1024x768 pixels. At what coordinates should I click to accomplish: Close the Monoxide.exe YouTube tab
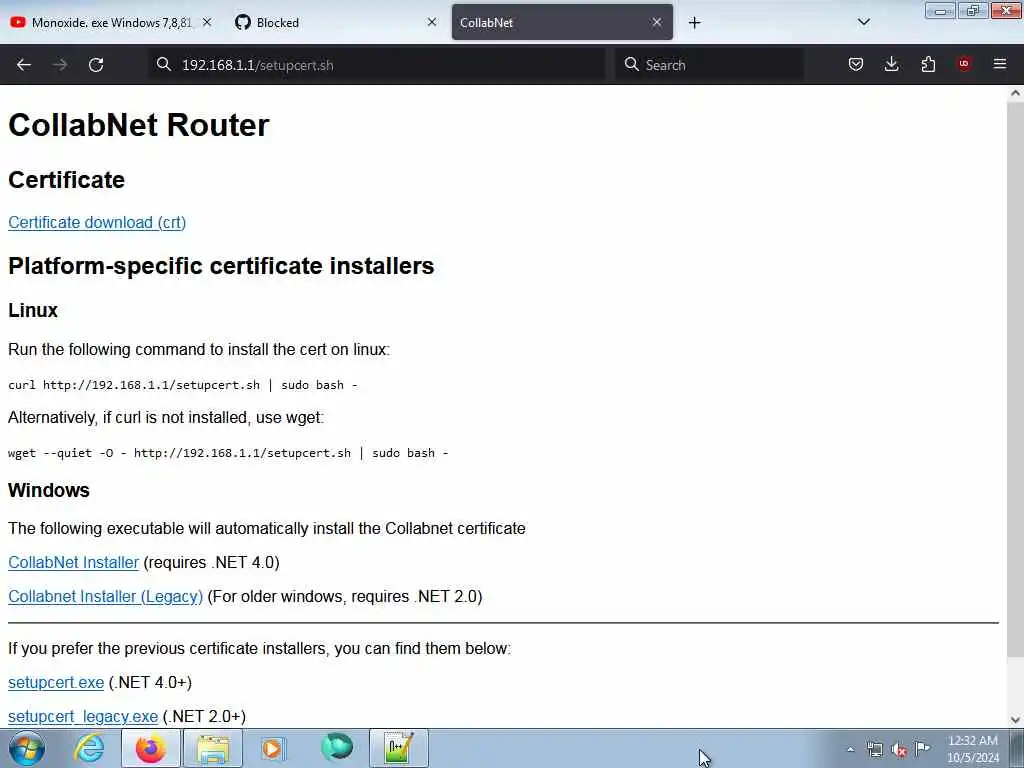[x=207, y=22]
